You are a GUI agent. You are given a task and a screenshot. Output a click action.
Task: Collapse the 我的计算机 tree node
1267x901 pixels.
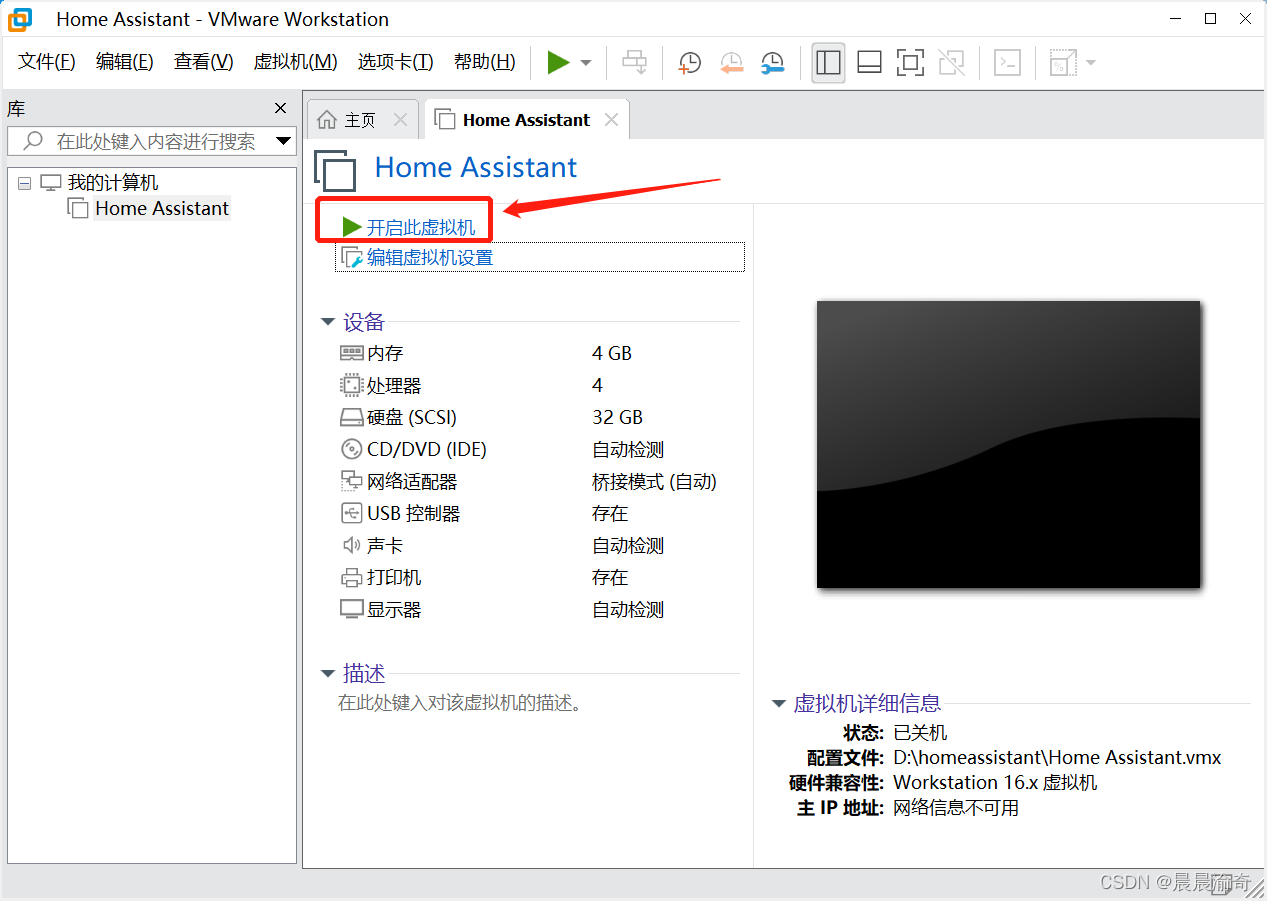[24, 184]
